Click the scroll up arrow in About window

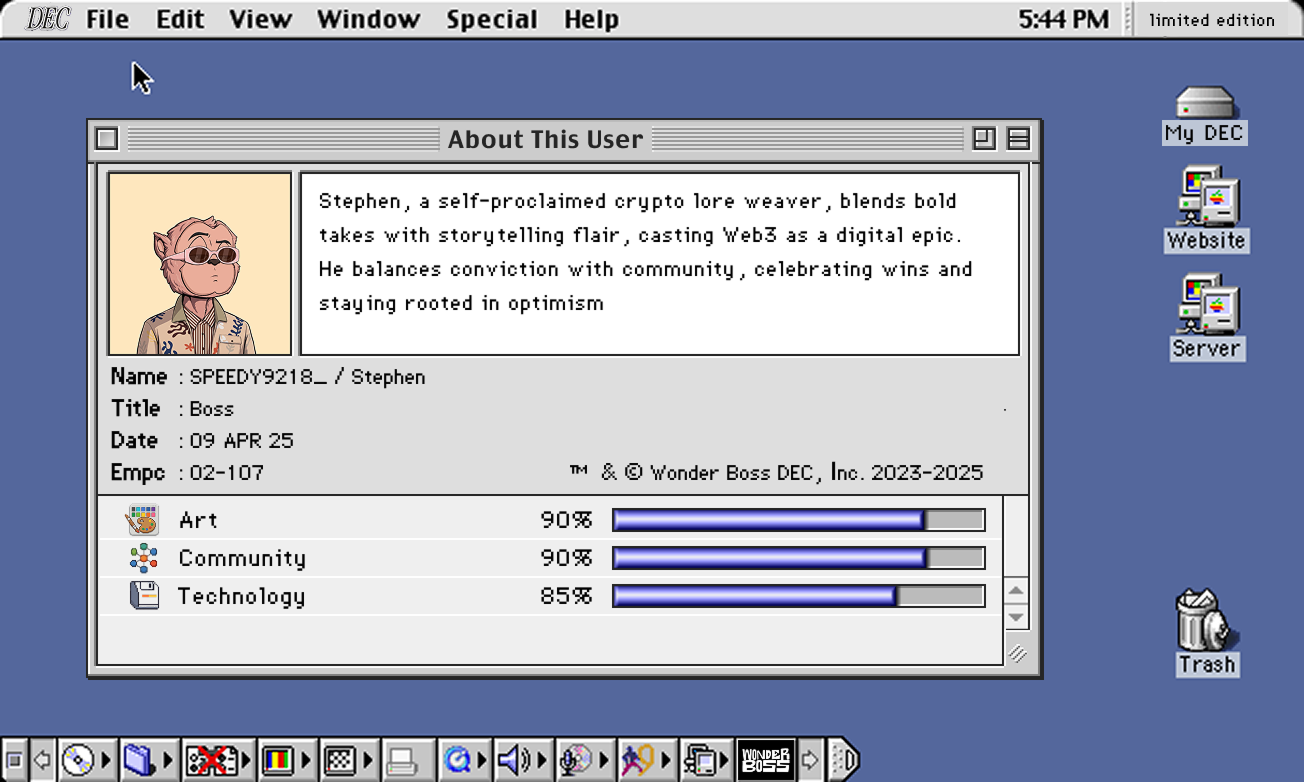(x=1016, y=591)
